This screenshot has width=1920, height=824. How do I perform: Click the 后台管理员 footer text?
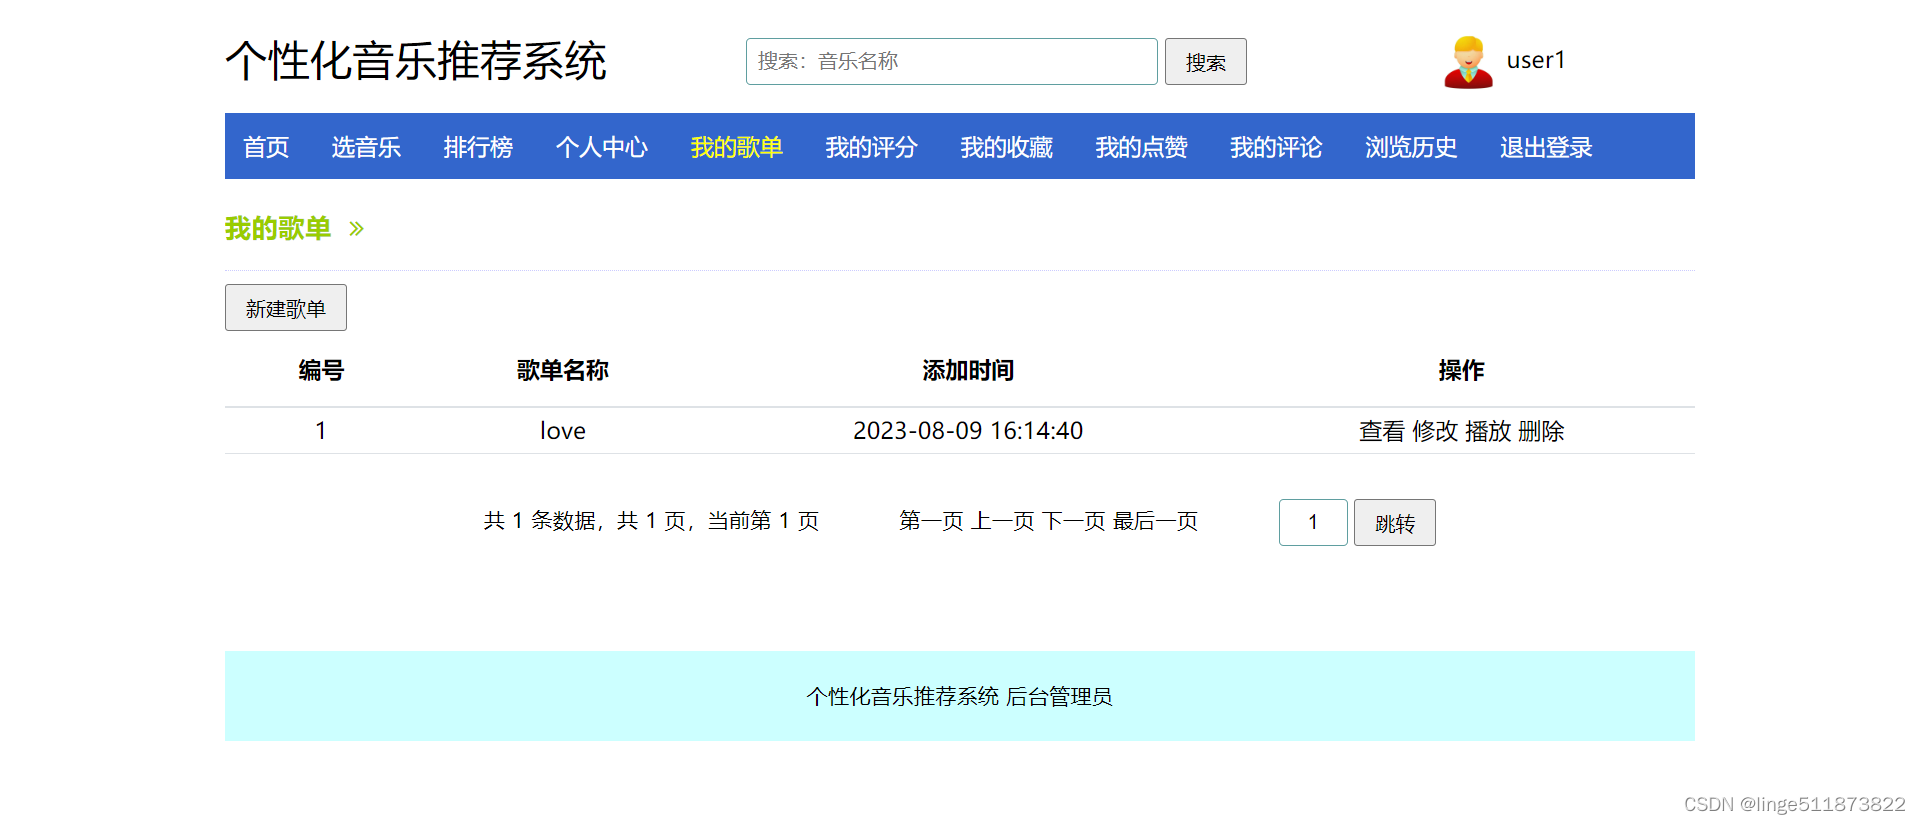tap(1059, 697)
